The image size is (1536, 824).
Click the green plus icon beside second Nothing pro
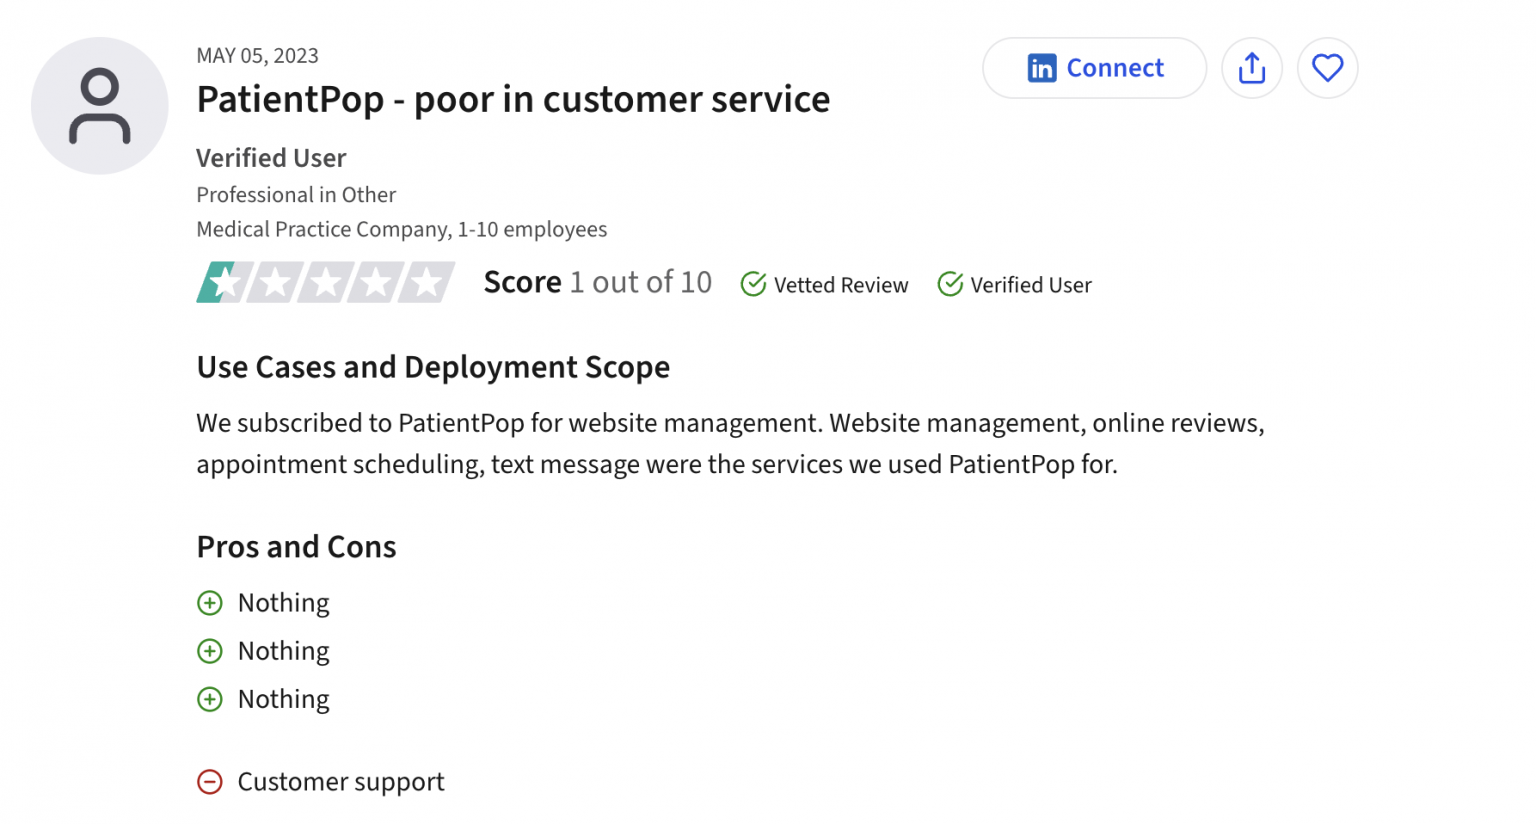pyautogui.click(x=210, y=651)
